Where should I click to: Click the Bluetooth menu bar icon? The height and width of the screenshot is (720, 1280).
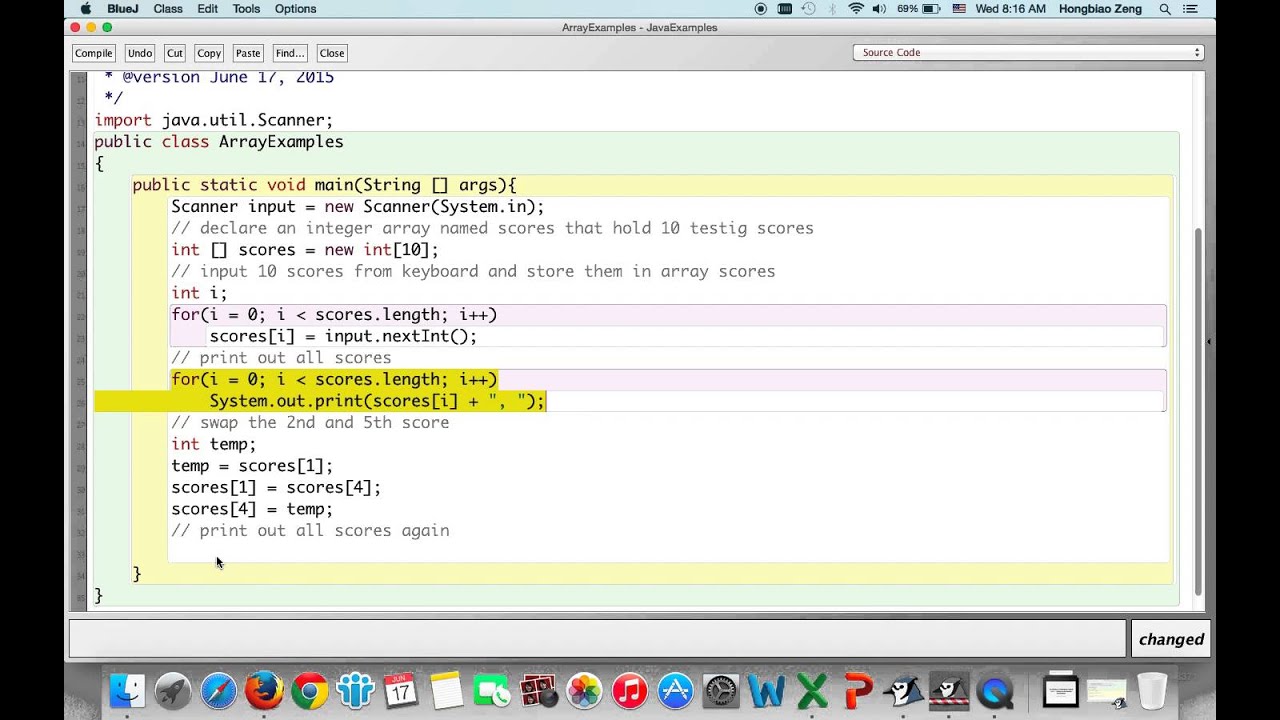(x=833, y=9)
